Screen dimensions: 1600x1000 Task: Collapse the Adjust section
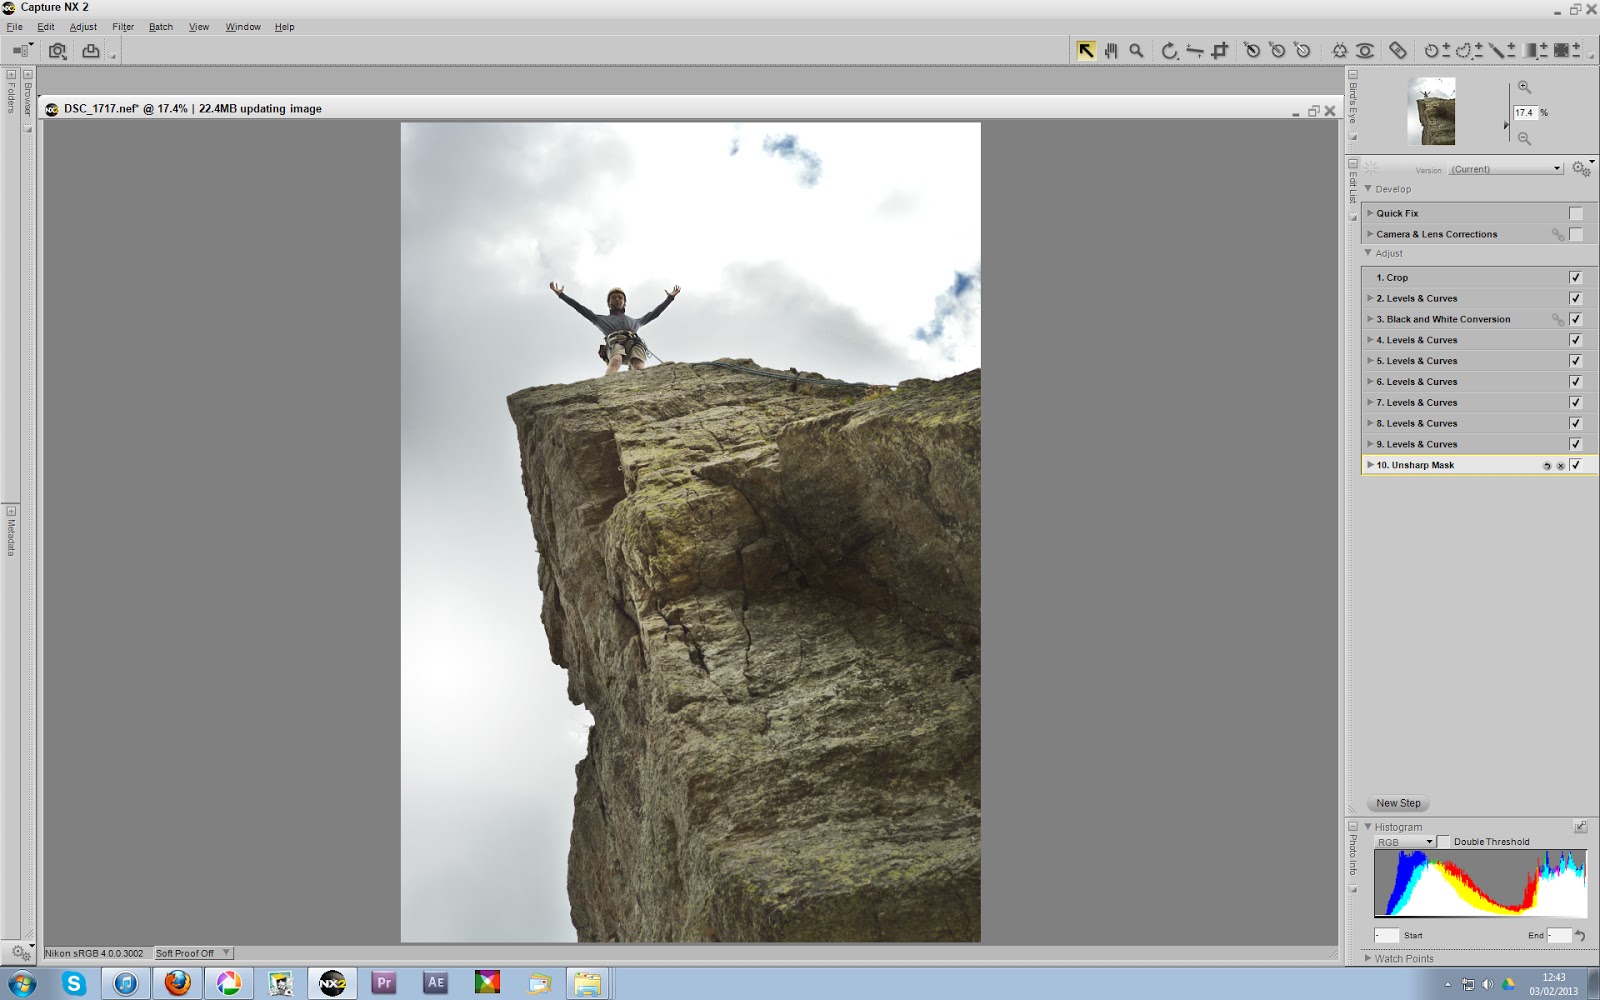pyautogui.click(x=1369, y=253)
